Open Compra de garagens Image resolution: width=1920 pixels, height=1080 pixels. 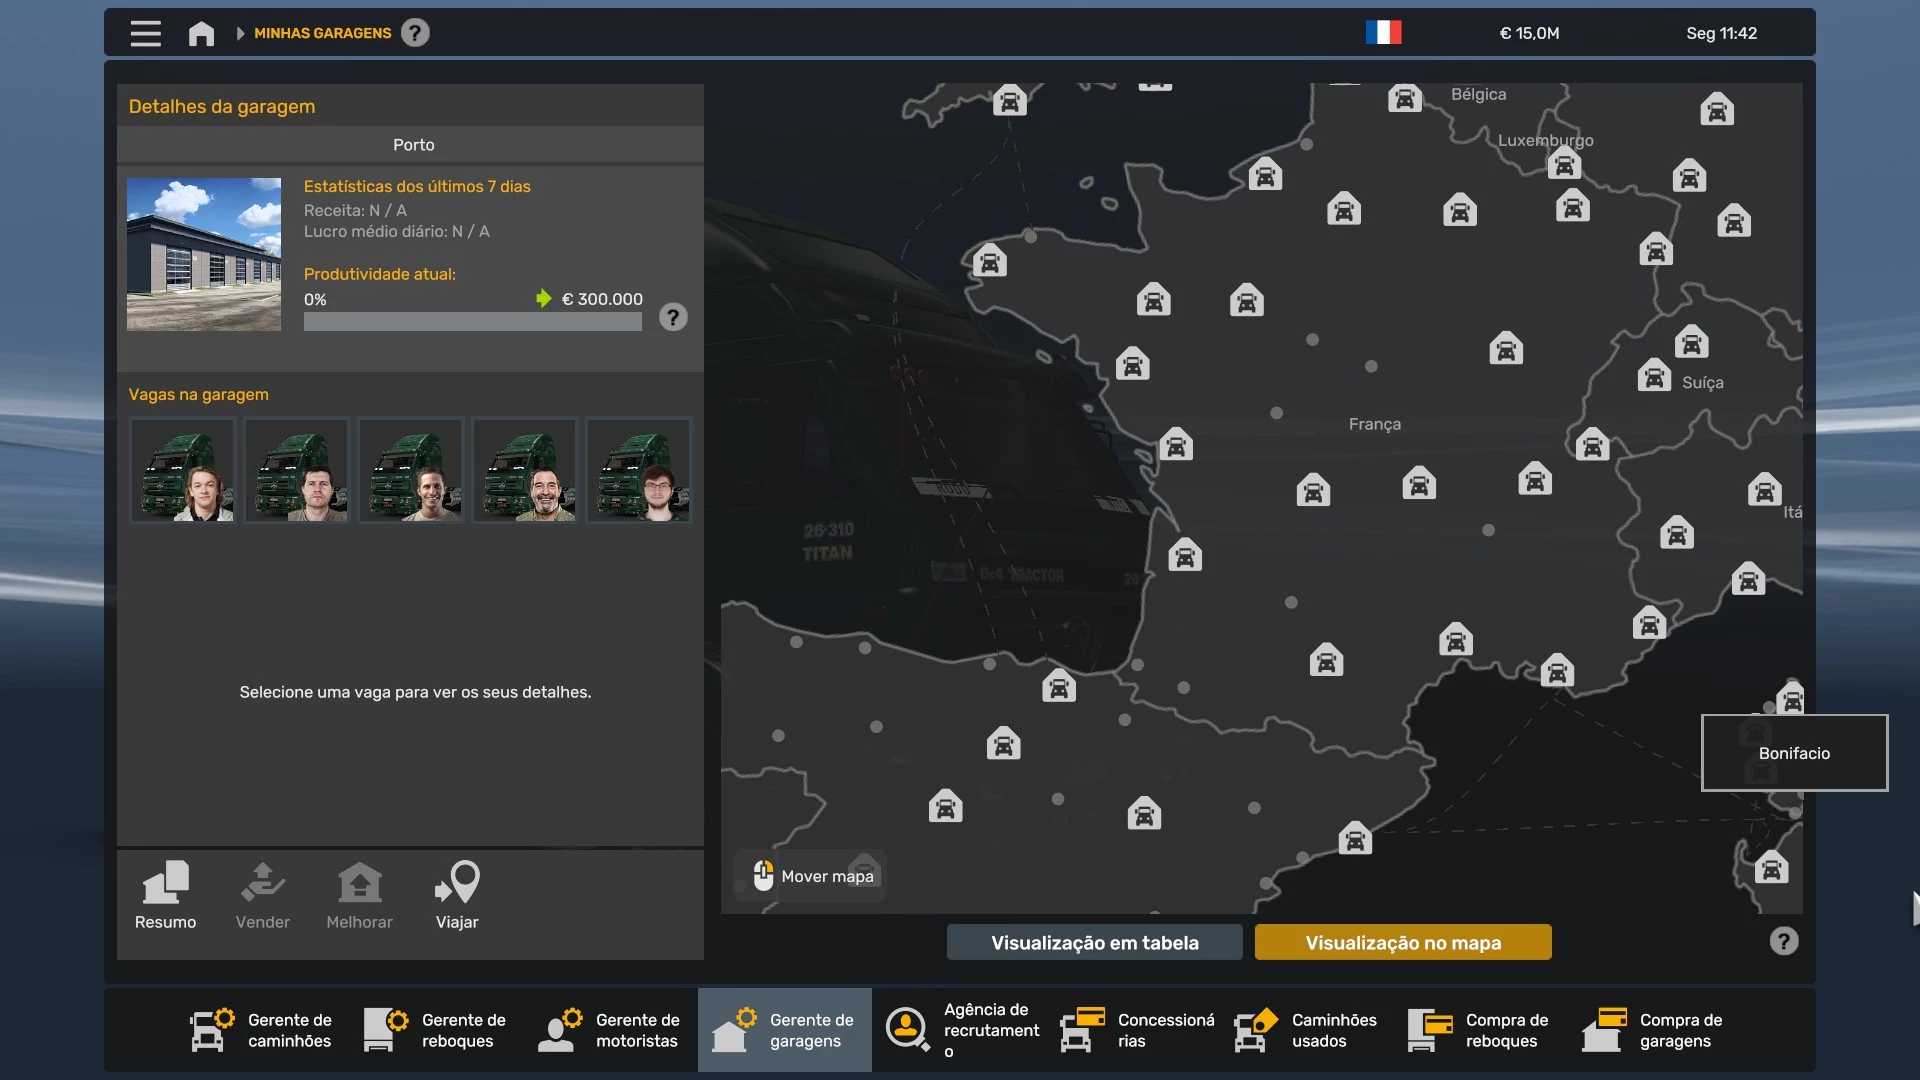click(x=1654, y=1030)
